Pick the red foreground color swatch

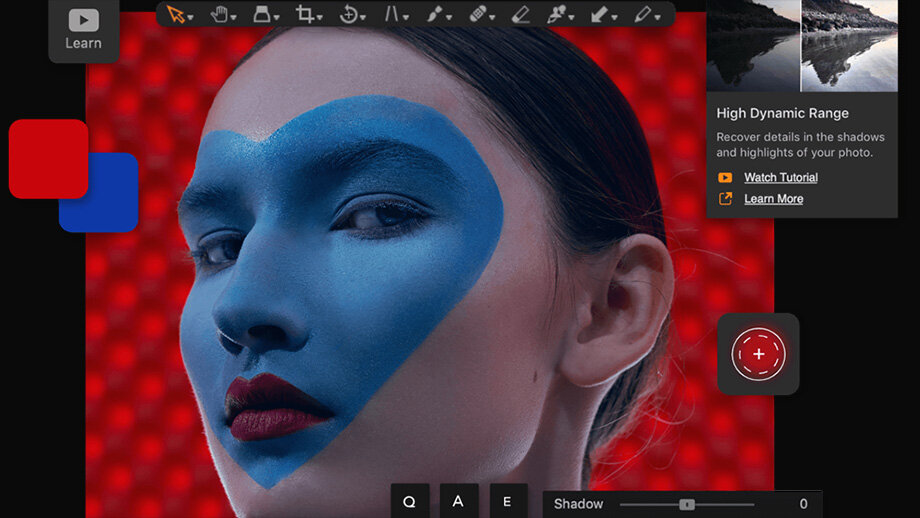[49, 158]
